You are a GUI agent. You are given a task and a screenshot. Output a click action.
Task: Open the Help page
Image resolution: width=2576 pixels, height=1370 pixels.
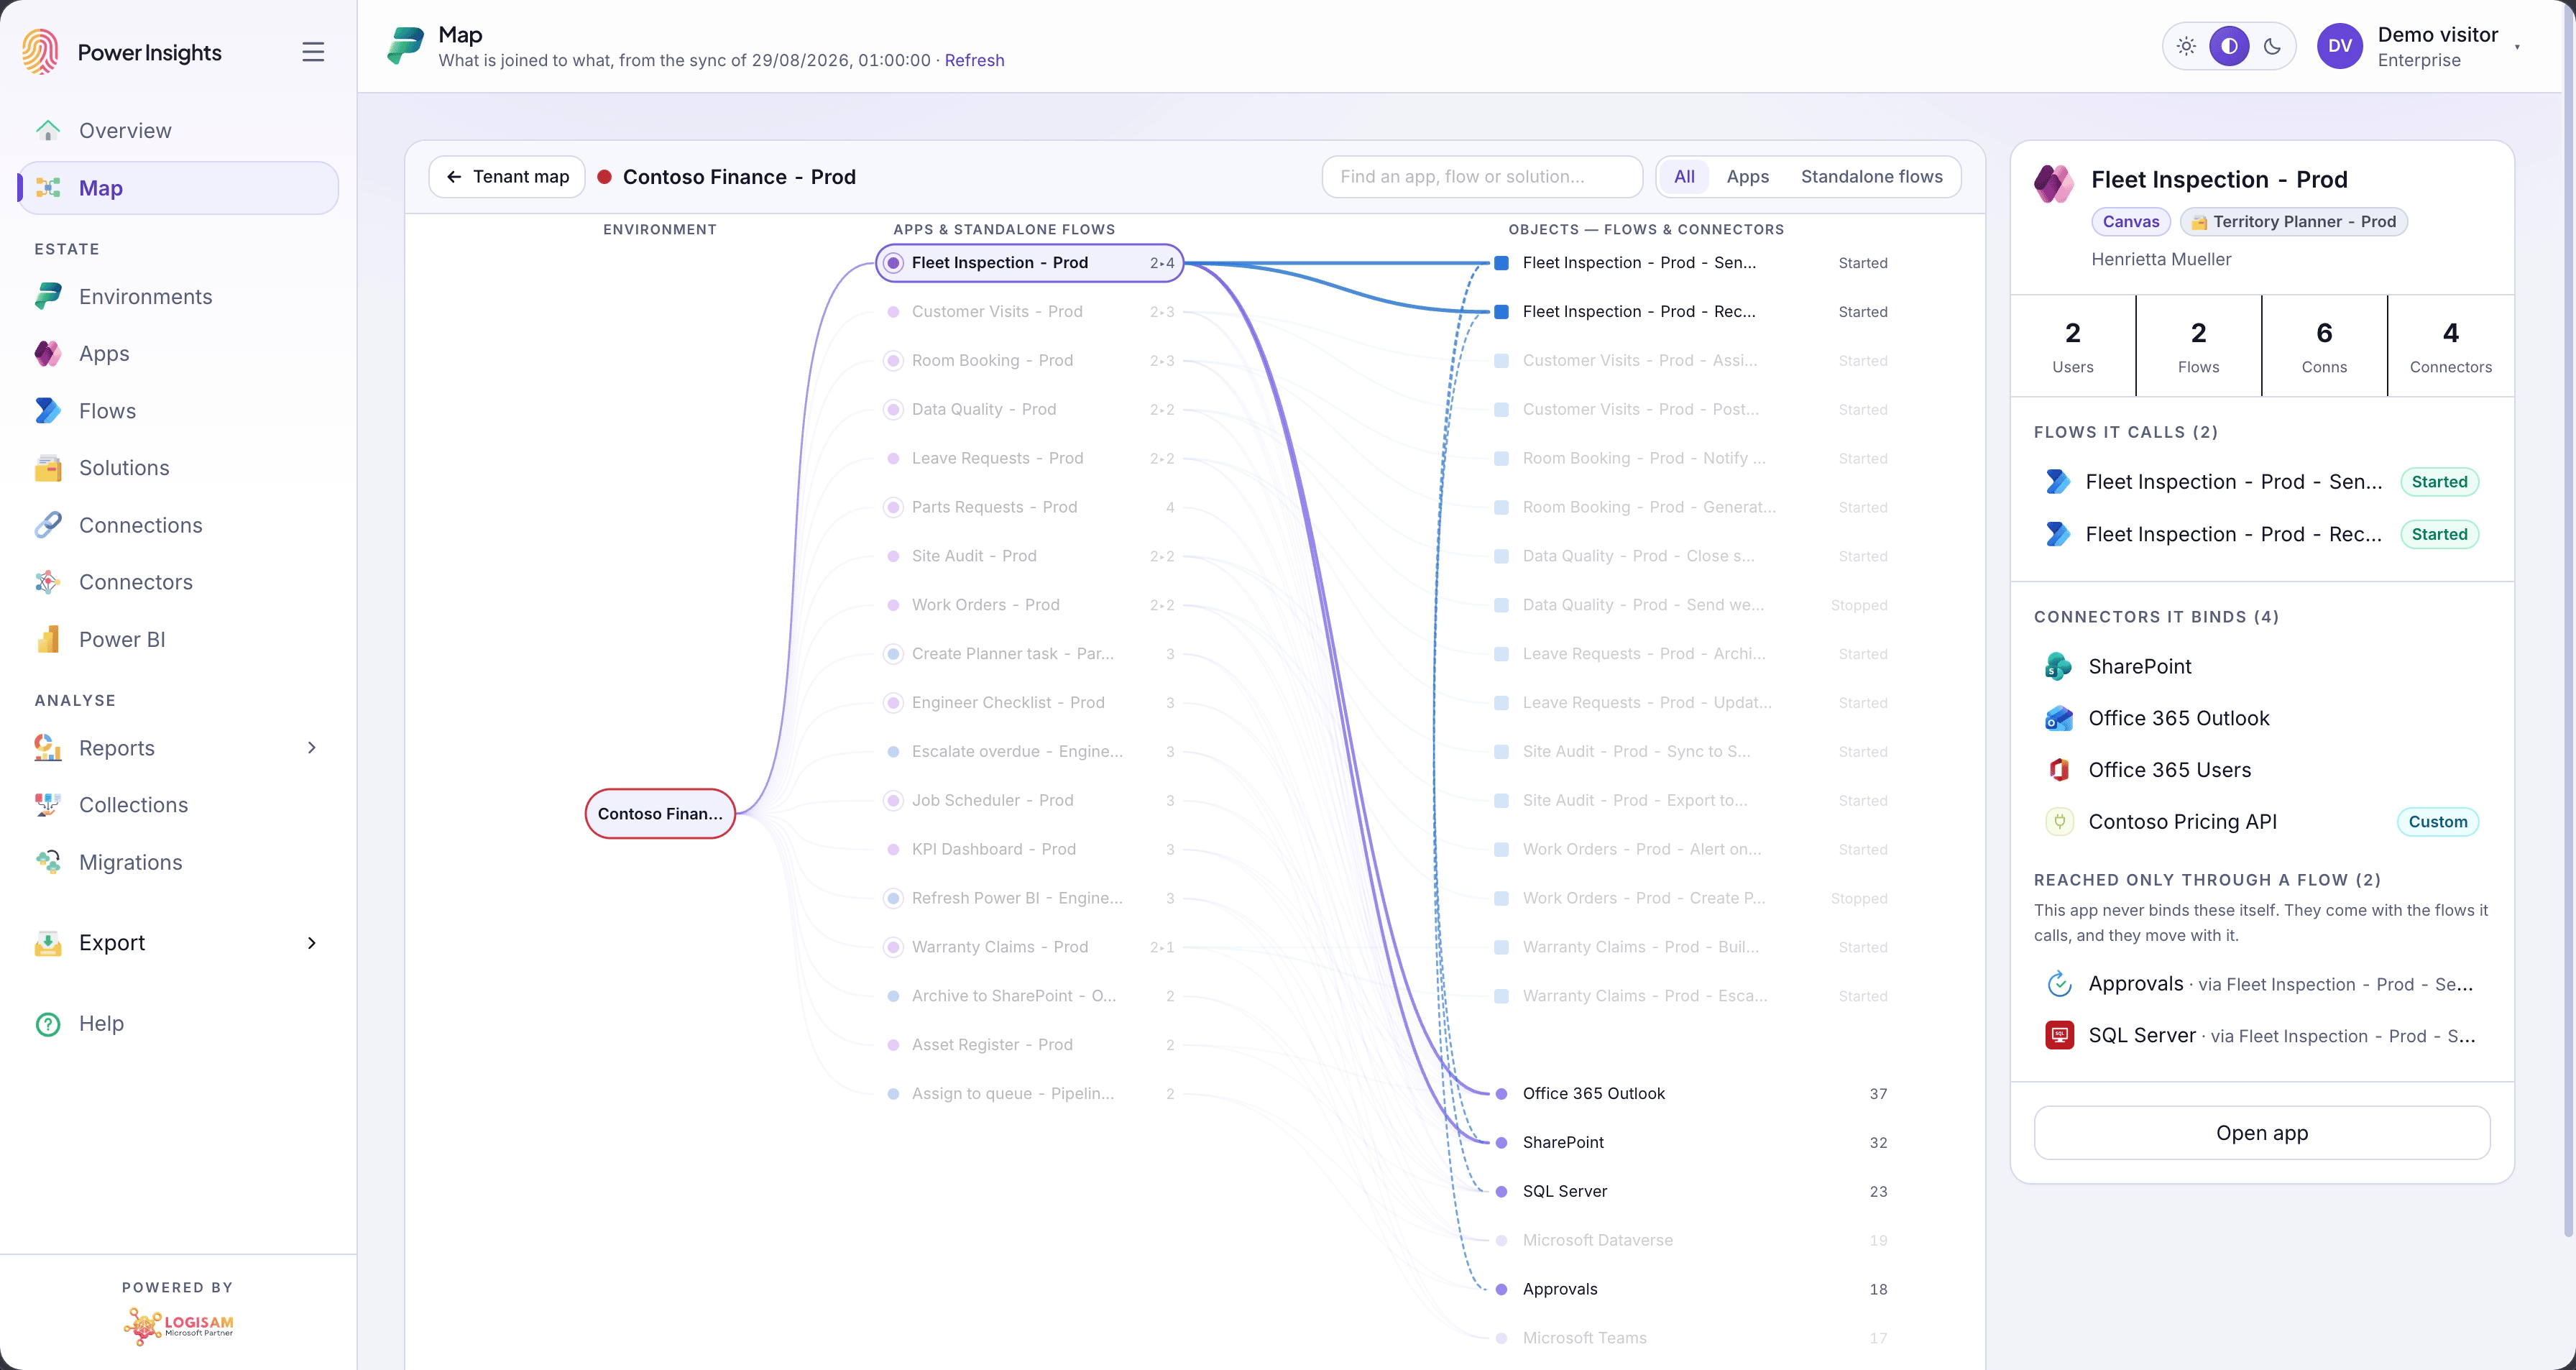click(178, 1023)
